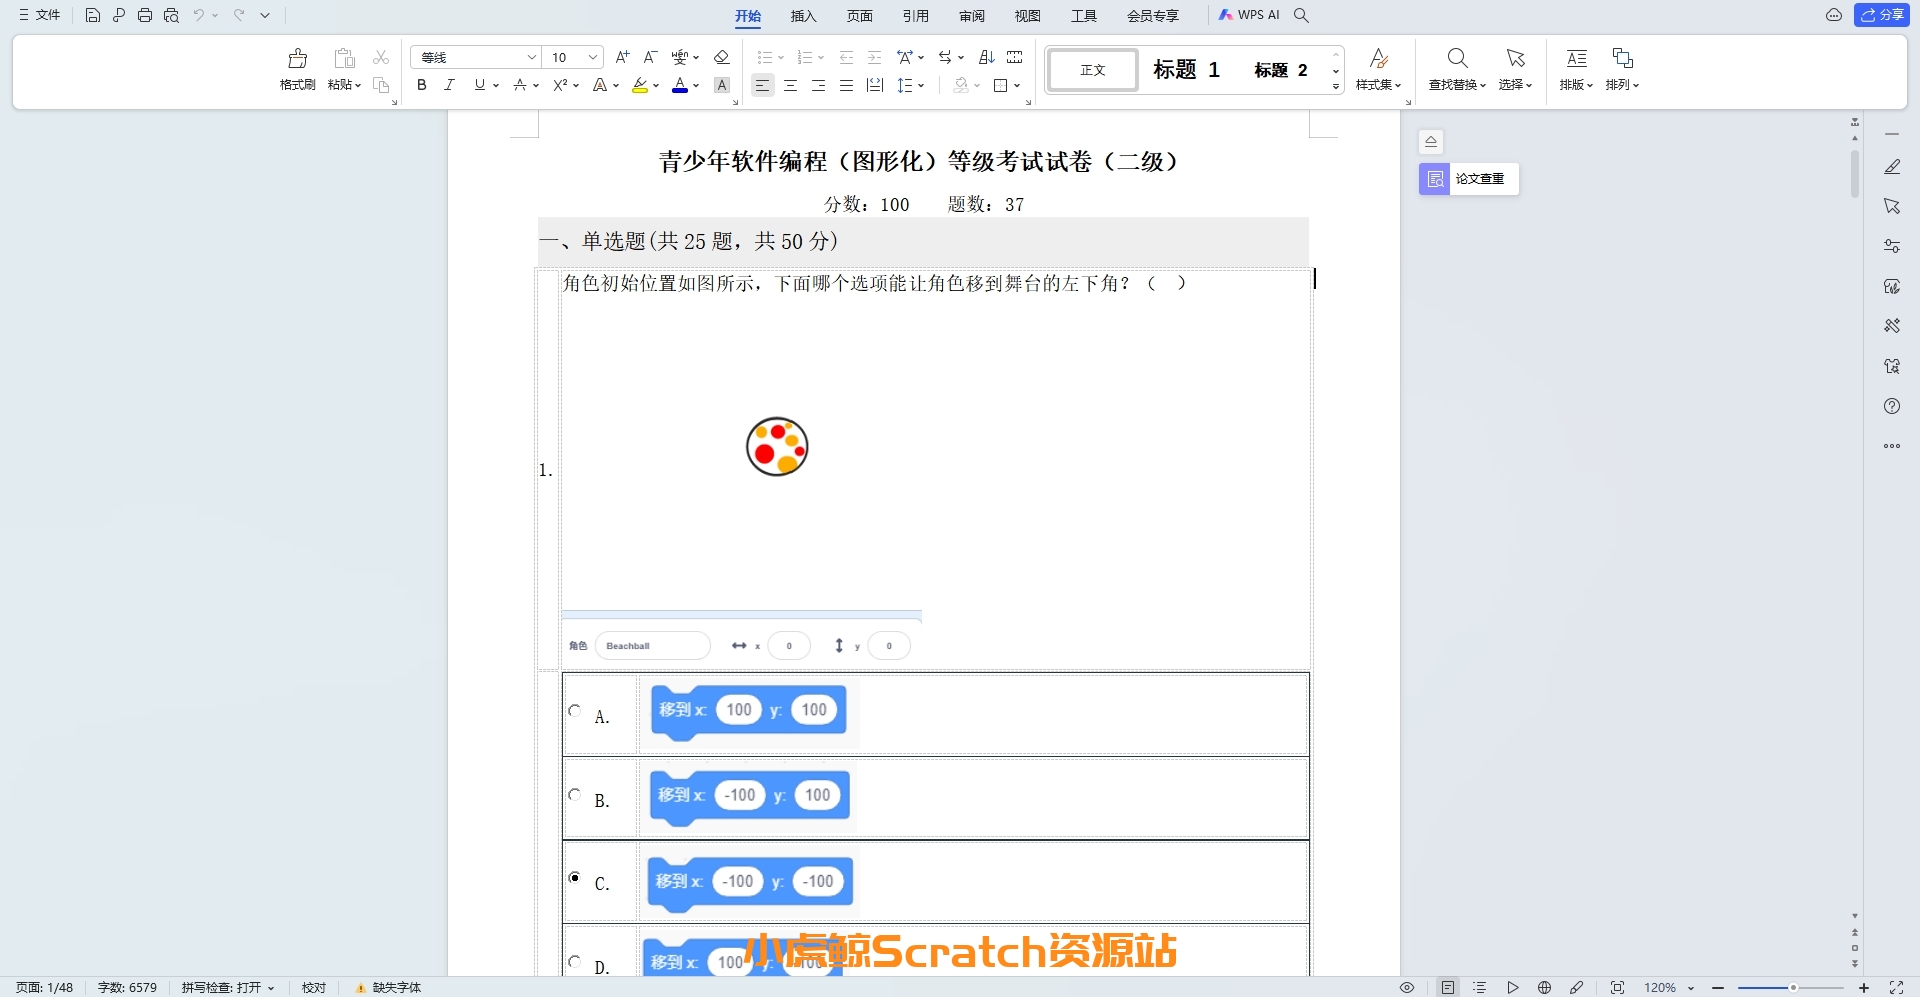Open the File menu
This screenshot has height=997, width=1920.
tap(39, 15)
